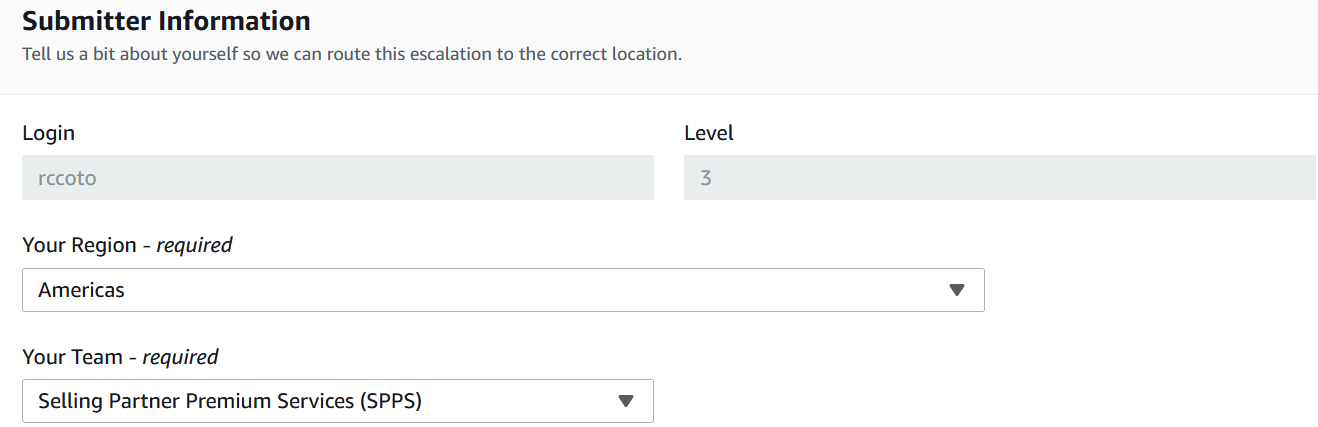Click the number 3 in the Level field
Image resolution: width=1318 pixels, height=427 pixels.
[x=706, y=179]
